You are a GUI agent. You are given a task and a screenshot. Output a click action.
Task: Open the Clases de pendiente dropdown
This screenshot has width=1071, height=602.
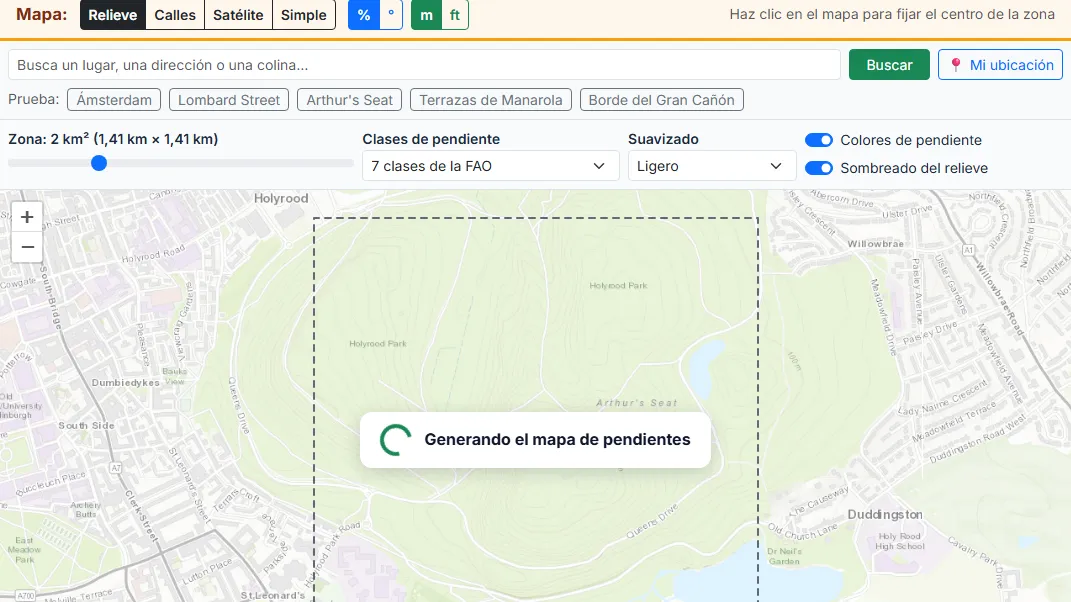[x=490, y=166]
